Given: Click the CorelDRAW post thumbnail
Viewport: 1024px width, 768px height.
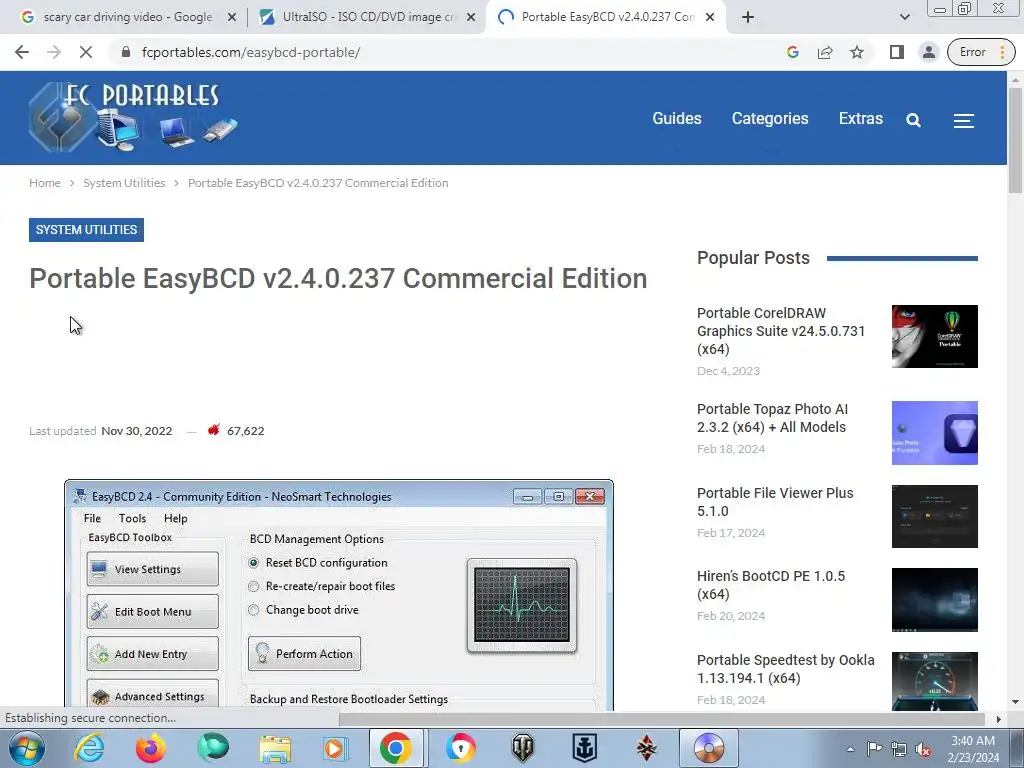Looking at the screenshot, I should (935, 336).
